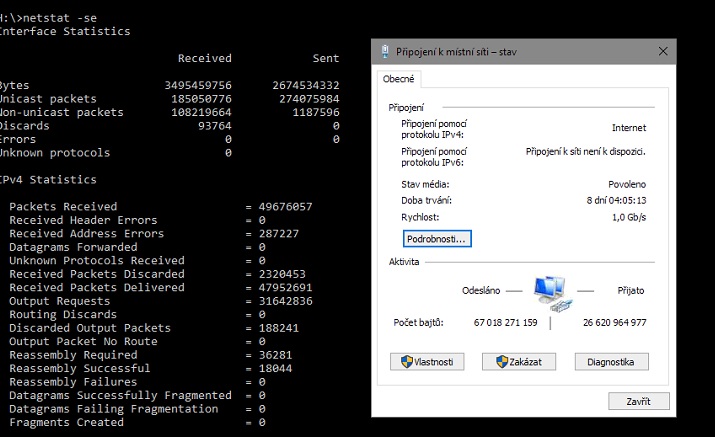Click the 'Odesláno' label in Aktivita

point(481,291)
